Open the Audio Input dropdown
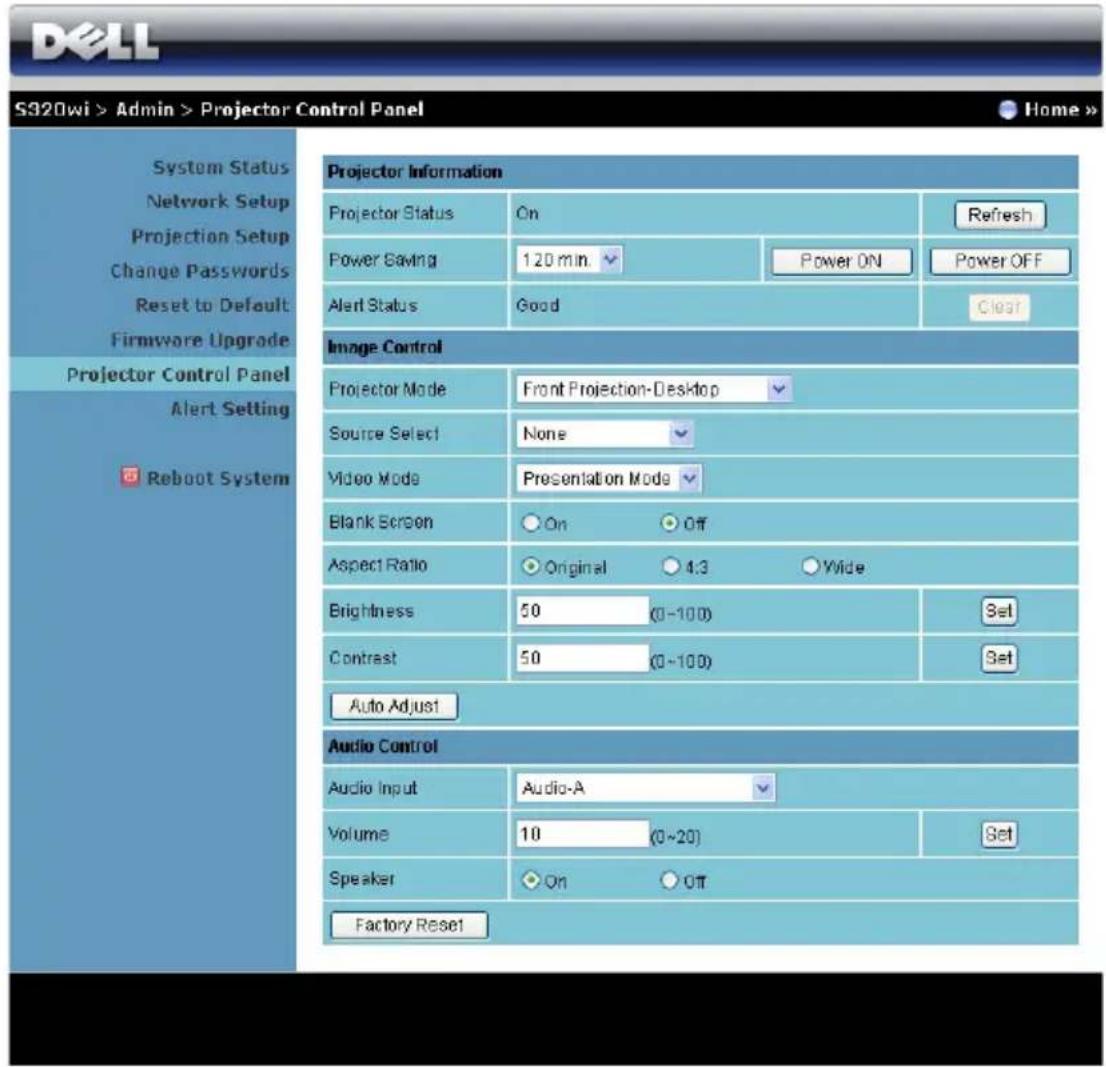 (x=645, y=788)
